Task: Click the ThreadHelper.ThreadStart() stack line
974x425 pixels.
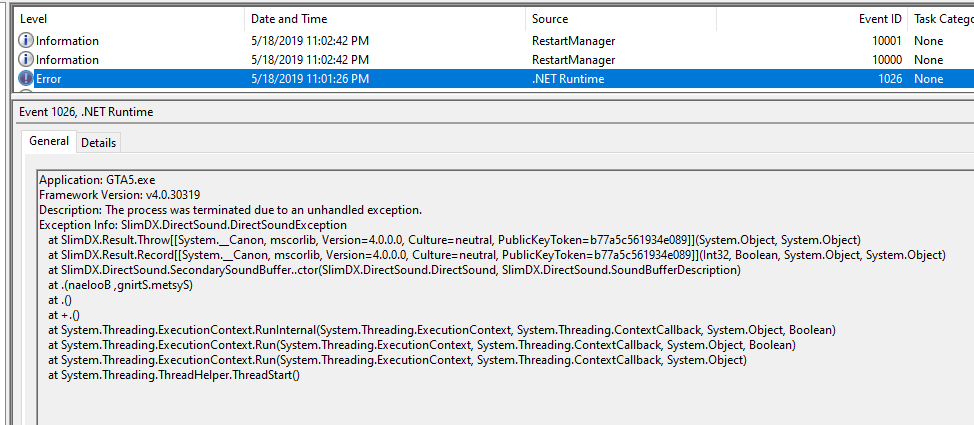Action: coord(174,375)
